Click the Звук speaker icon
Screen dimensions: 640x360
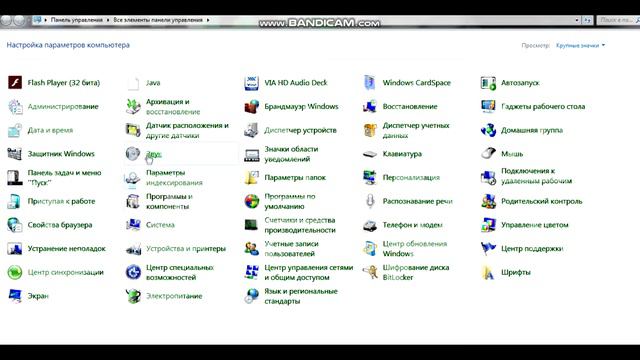[x=133, y=154]
